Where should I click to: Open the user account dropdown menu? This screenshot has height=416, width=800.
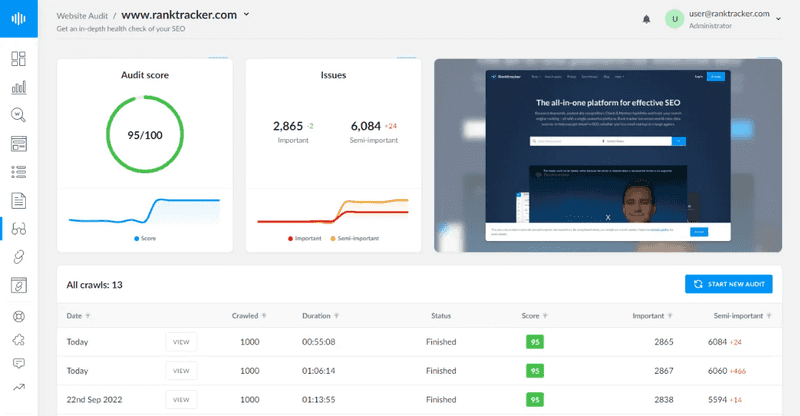pos(779,19)
